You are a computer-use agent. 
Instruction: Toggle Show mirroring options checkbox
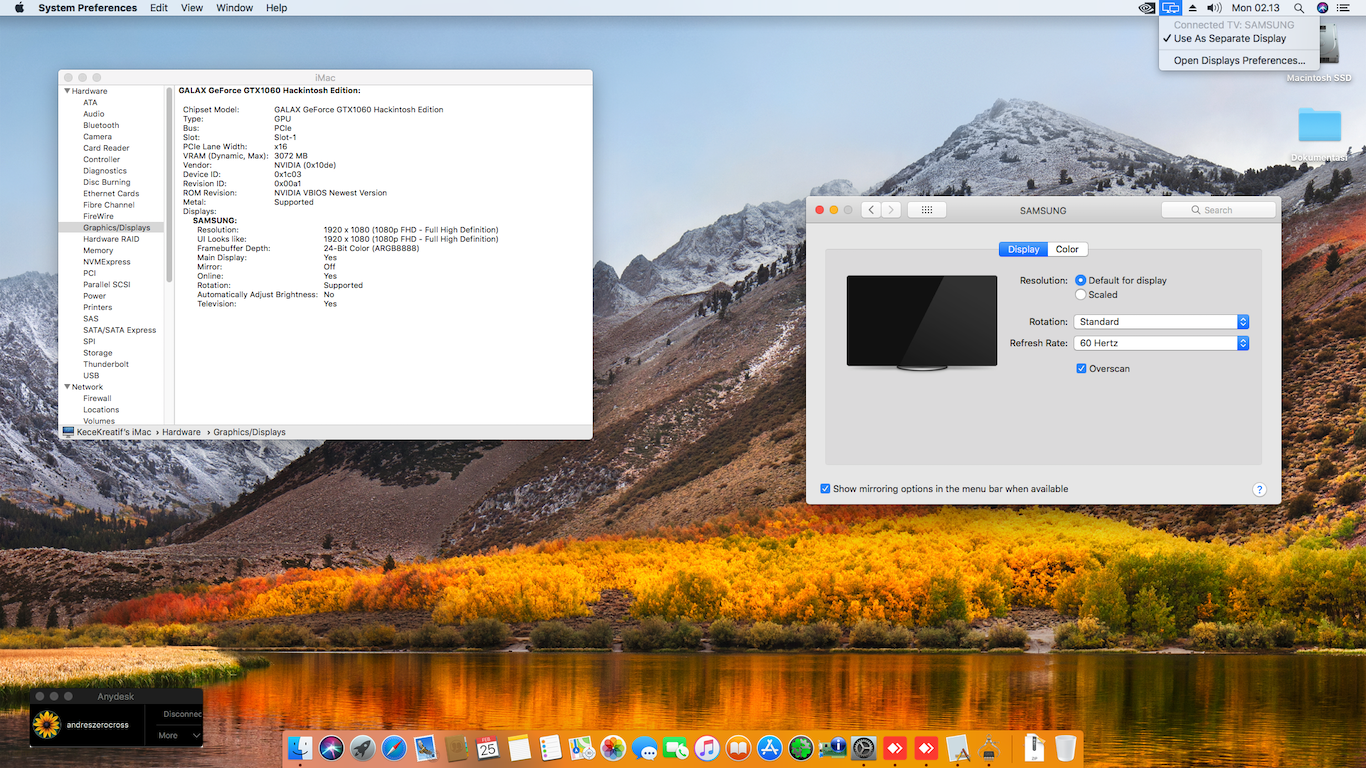[825, 489]
